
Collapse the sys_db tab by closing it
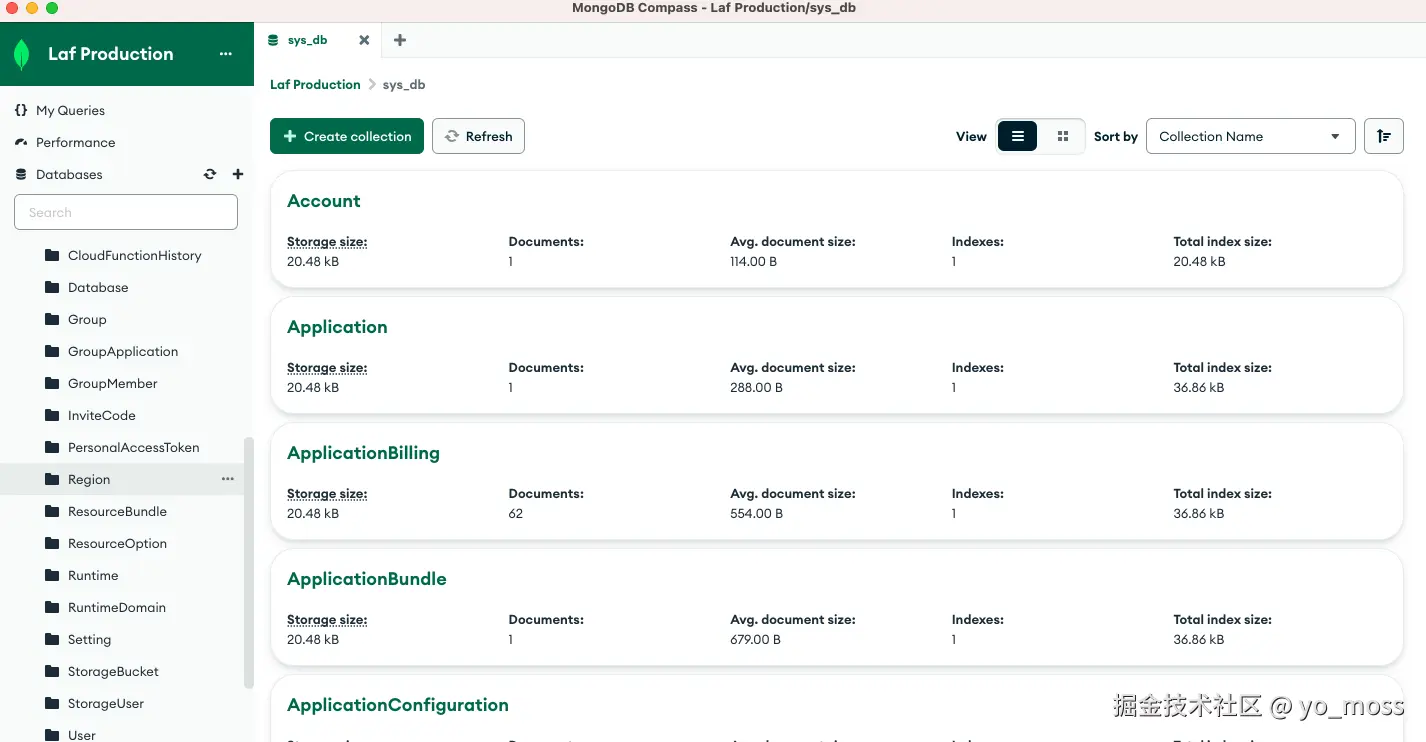(364, 40)
